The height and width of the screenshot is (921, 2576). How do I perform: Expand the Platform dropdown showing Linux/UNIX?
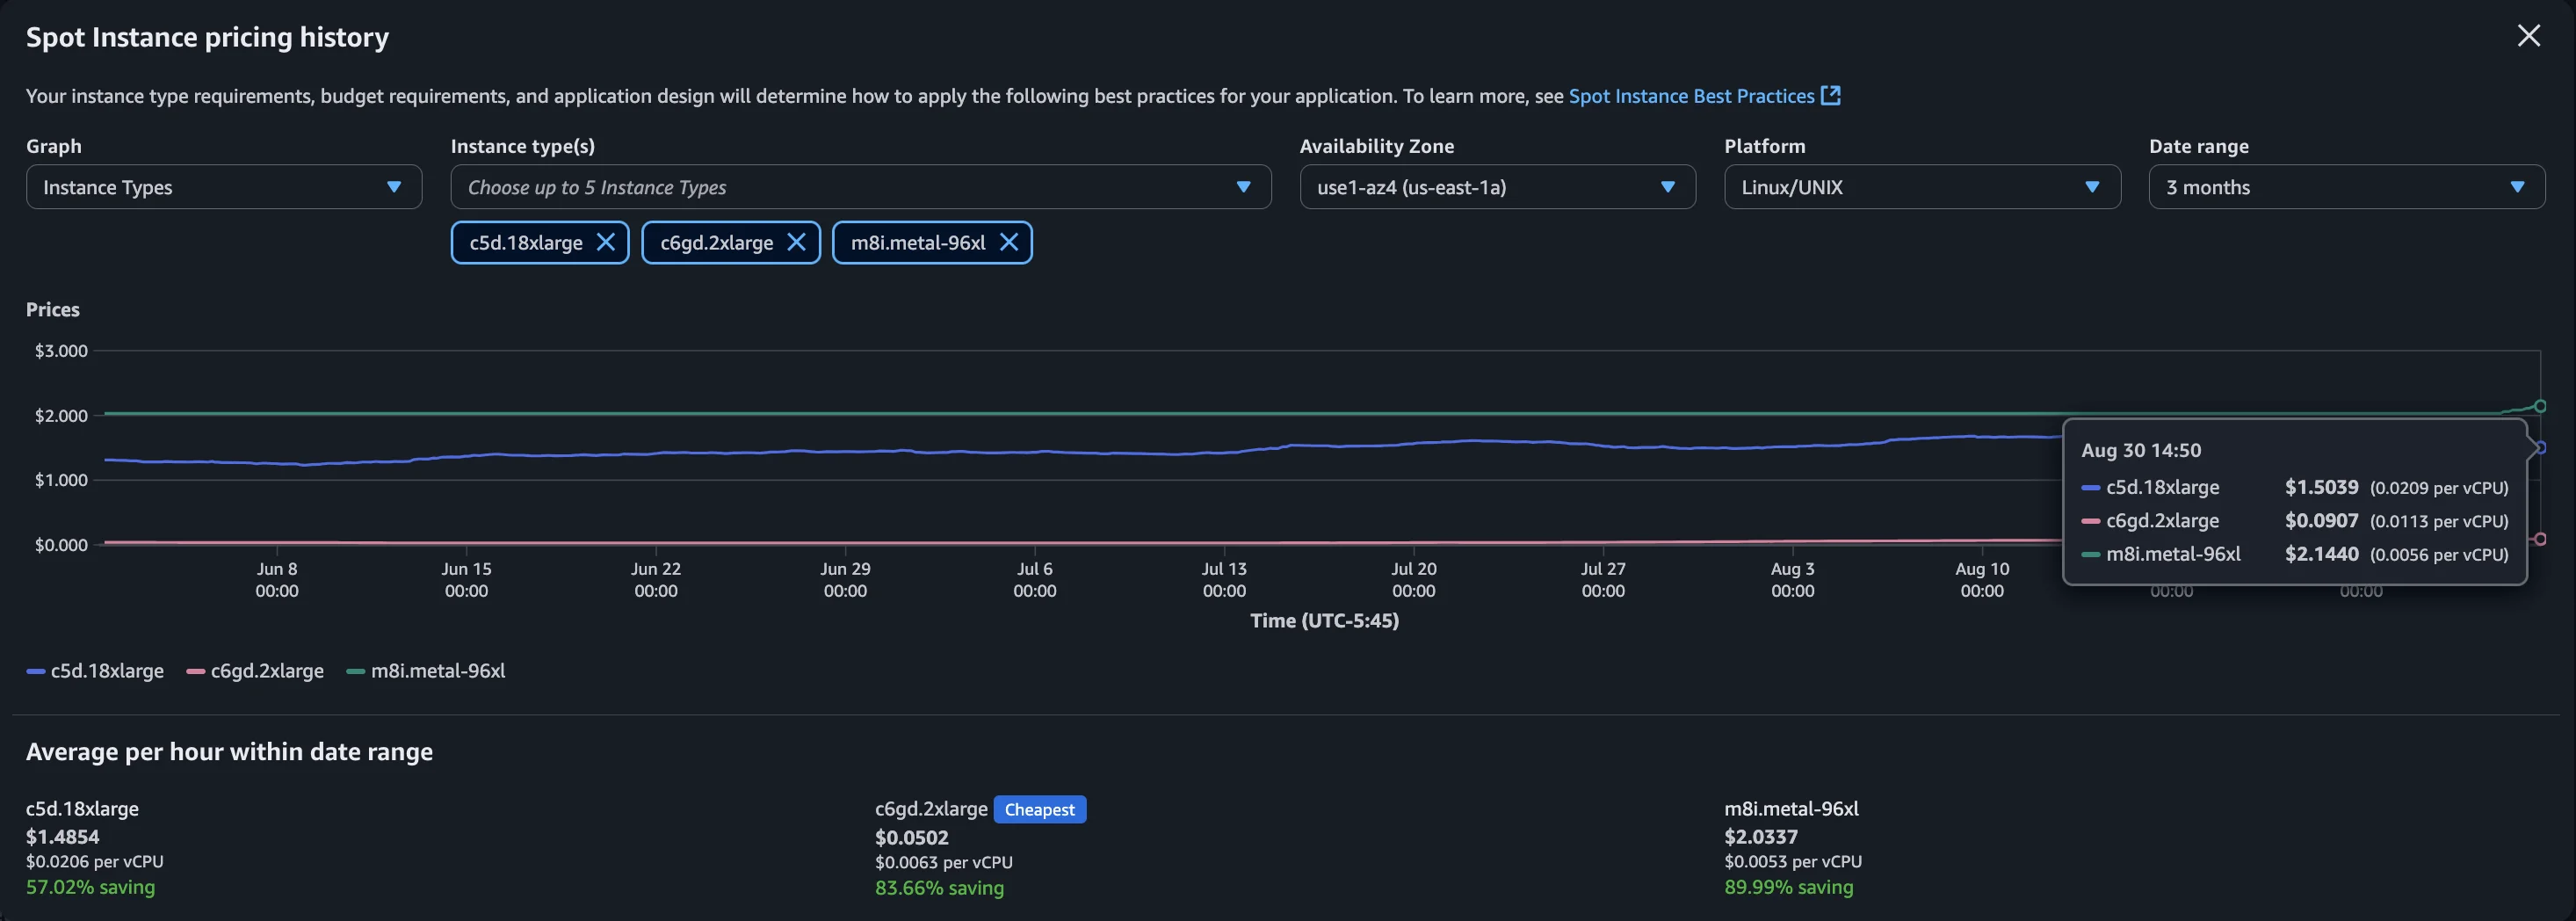1922,187
